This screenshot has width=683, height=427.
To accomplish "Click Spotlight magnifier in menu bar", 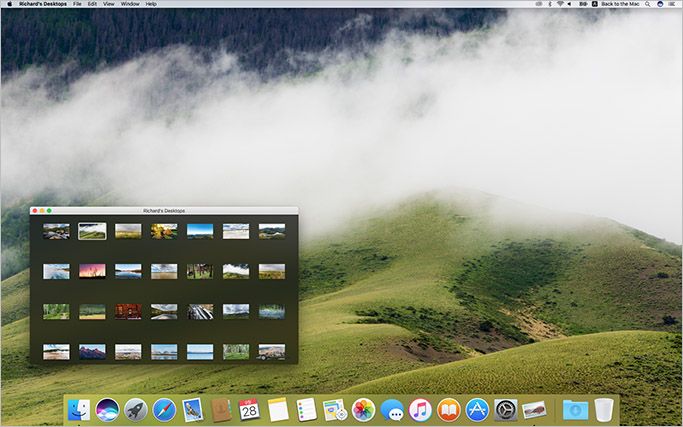I will tap(648, 4).
